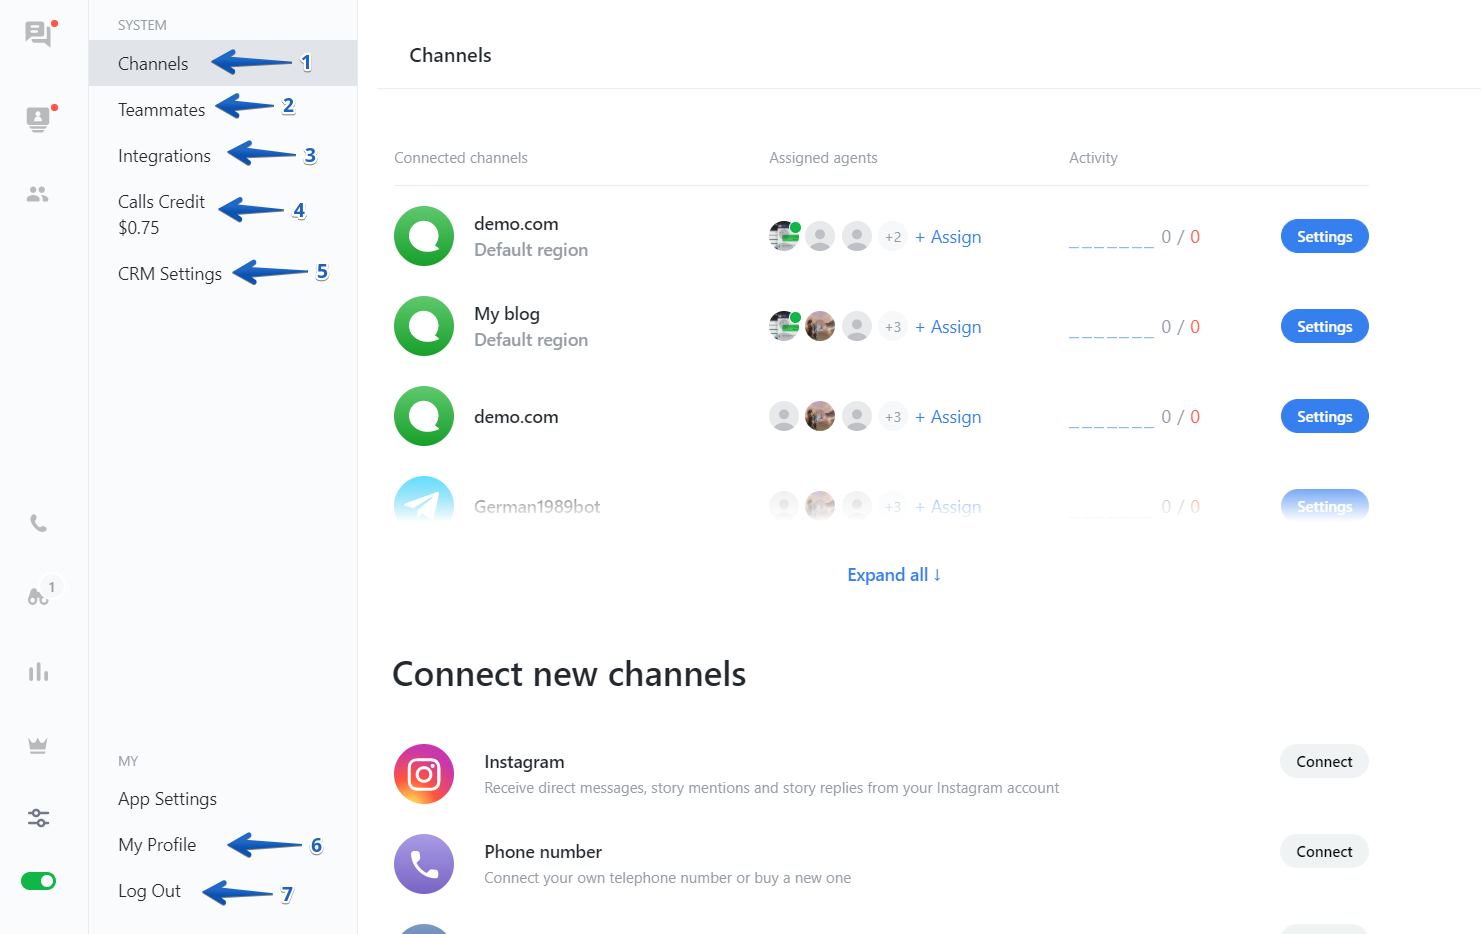
Task: Open Teammates in the sidebar
Action: (162, 109)
